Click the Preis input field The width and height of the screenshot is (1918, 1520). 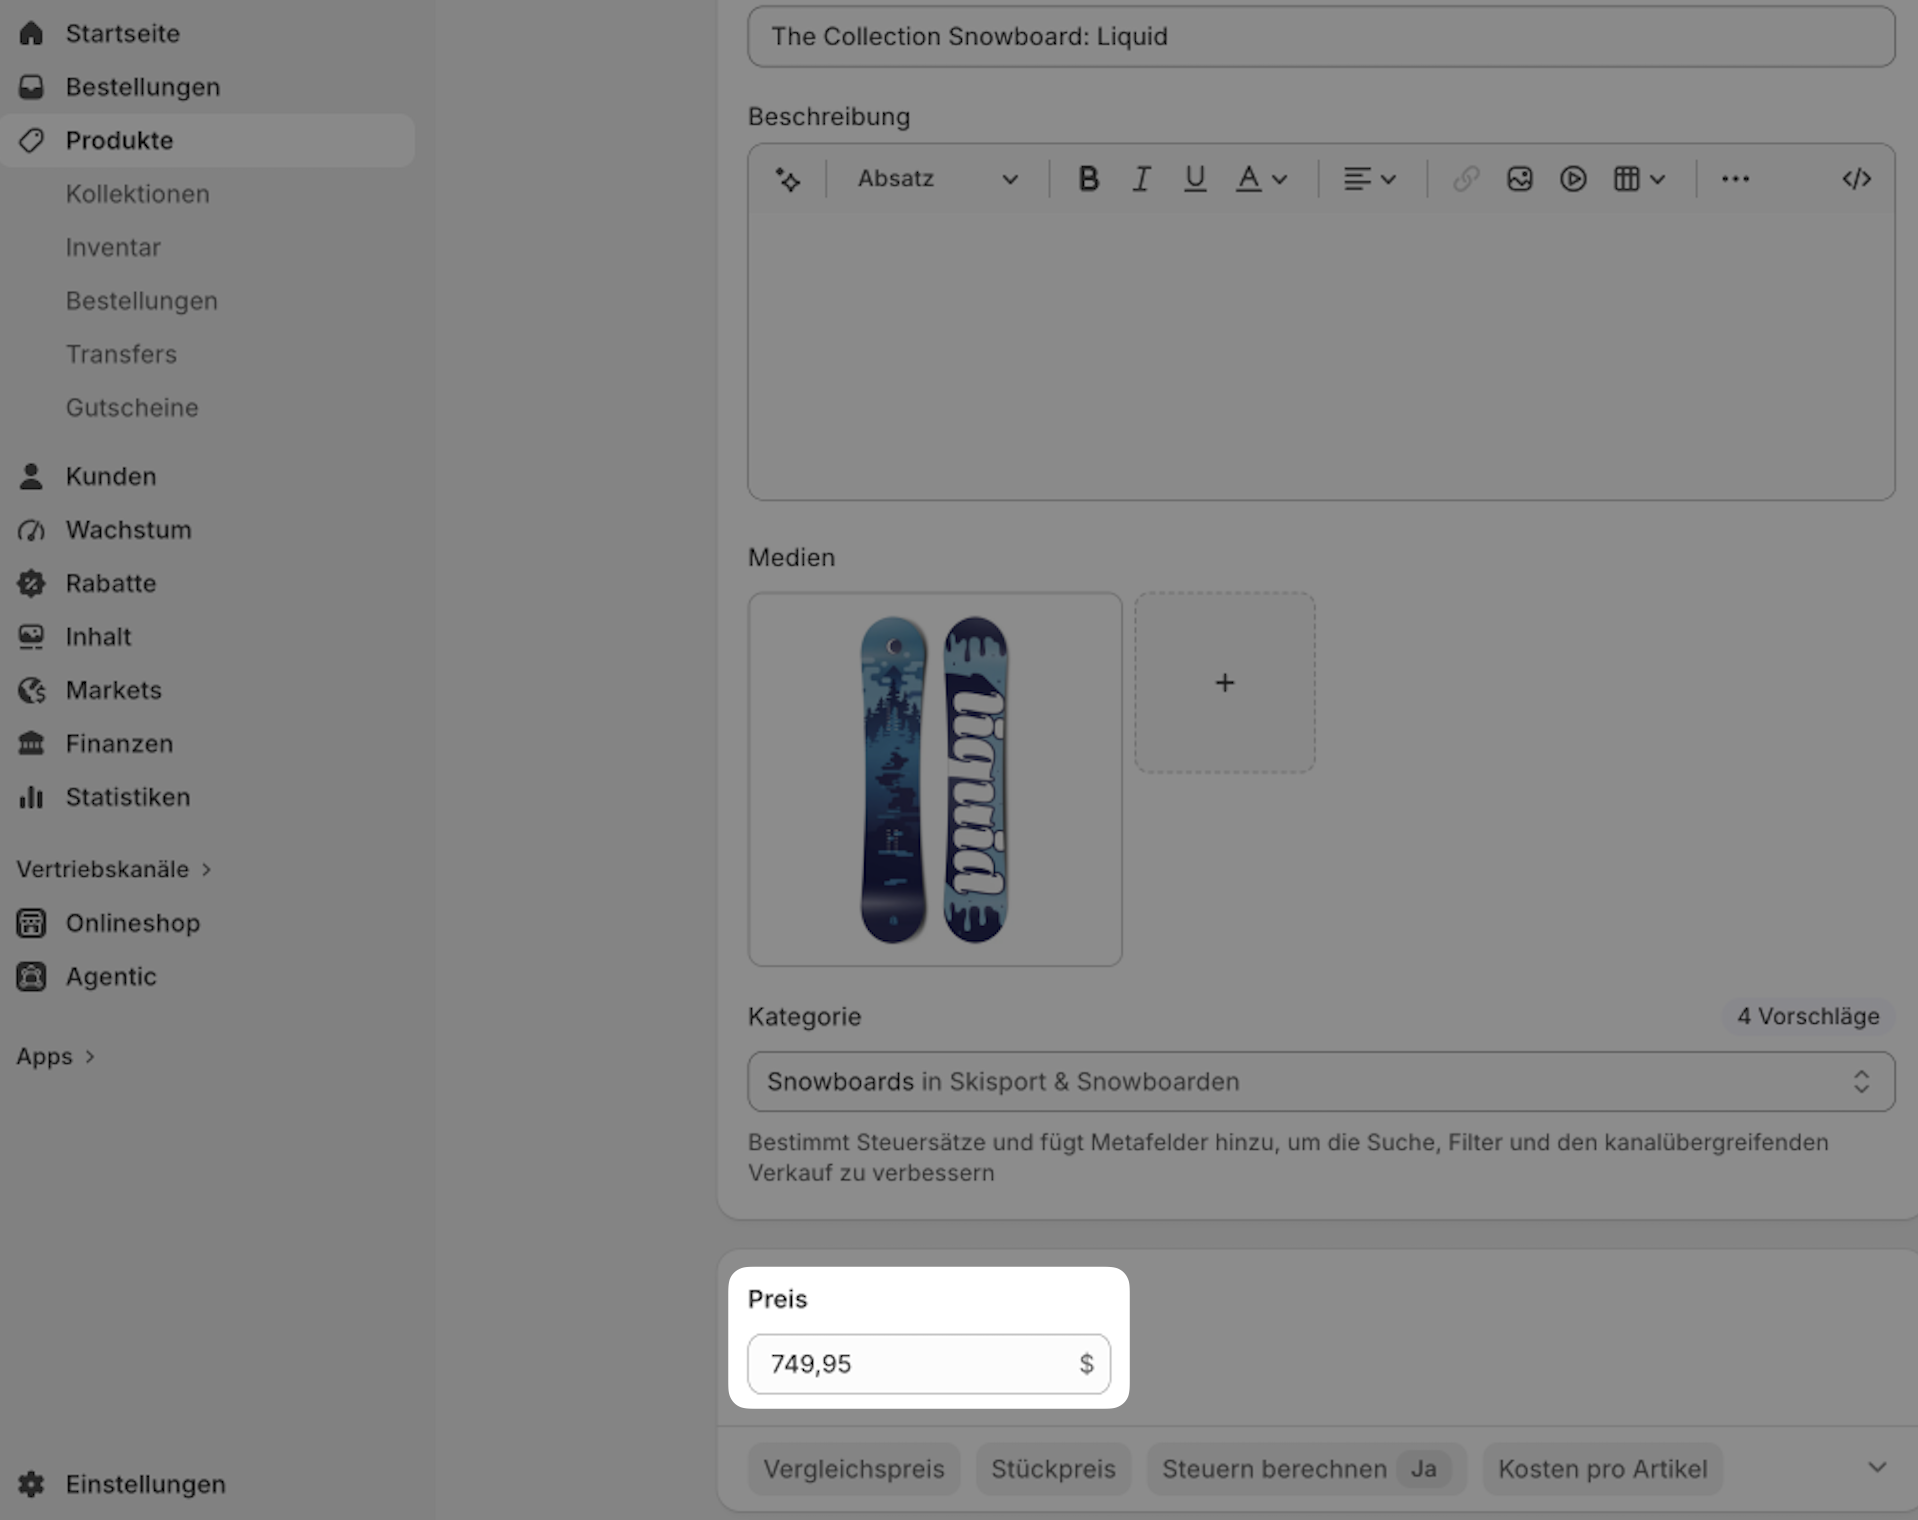point(929,1364)
